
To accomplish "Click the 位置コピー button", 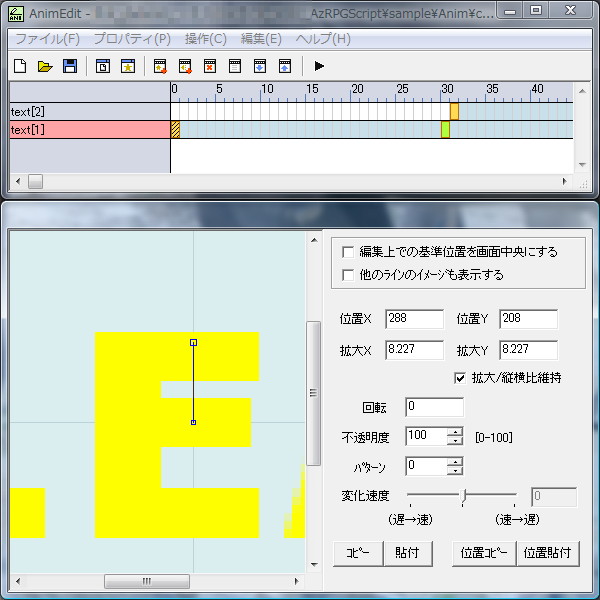I will [484, 553].
